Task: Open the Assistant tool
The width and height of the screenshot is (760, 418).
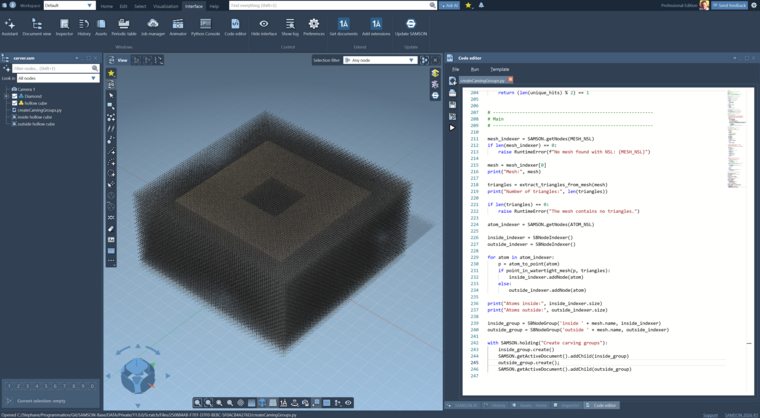Action: pyautogui.click(x=10, y=26)
